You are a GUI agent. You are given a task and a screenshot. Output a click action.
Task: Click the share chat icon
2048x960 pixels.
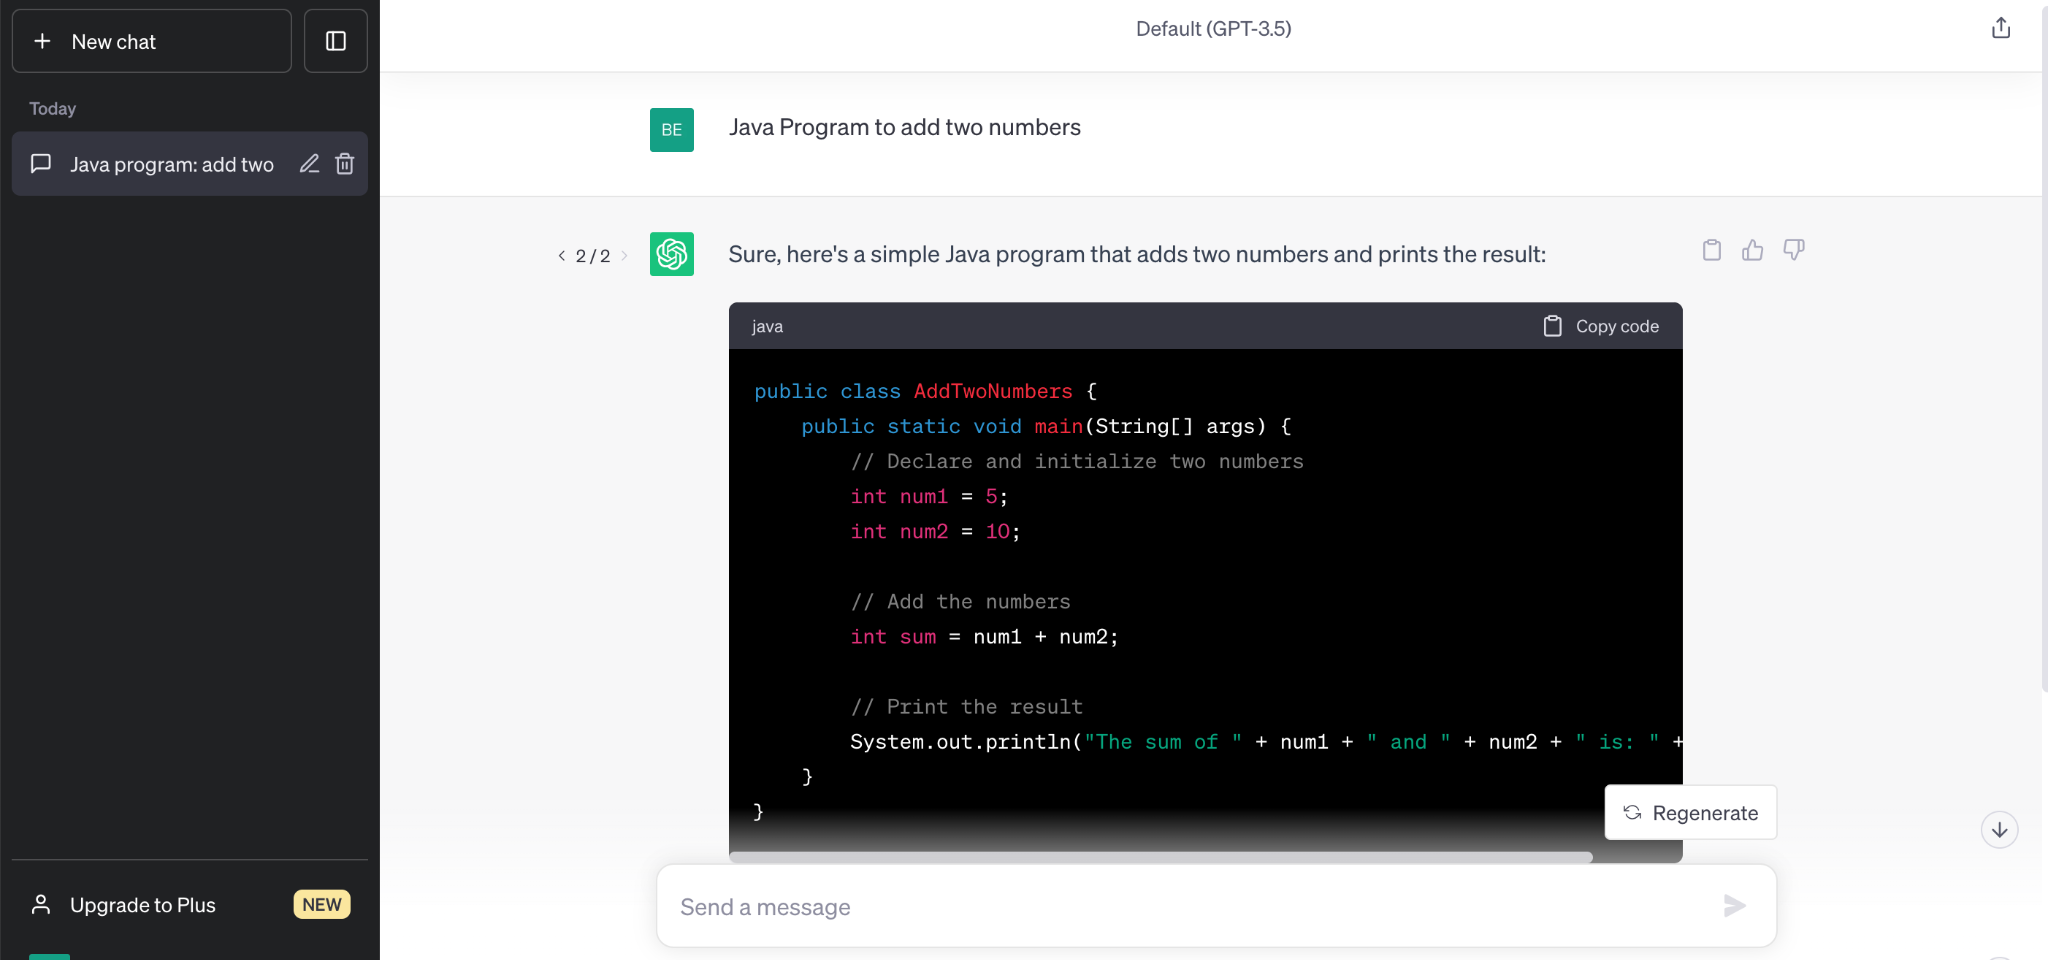[2000, 28]
